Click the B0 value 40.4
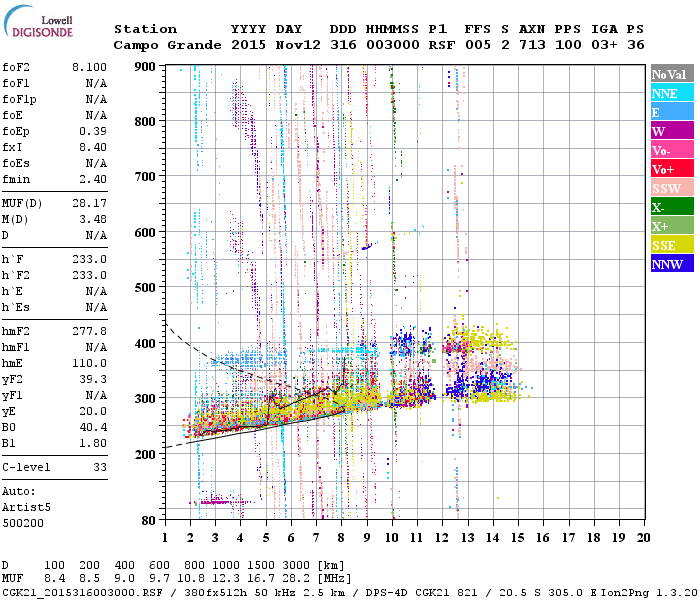This screenshot has width=700, height=600. (x=93, y=428)
